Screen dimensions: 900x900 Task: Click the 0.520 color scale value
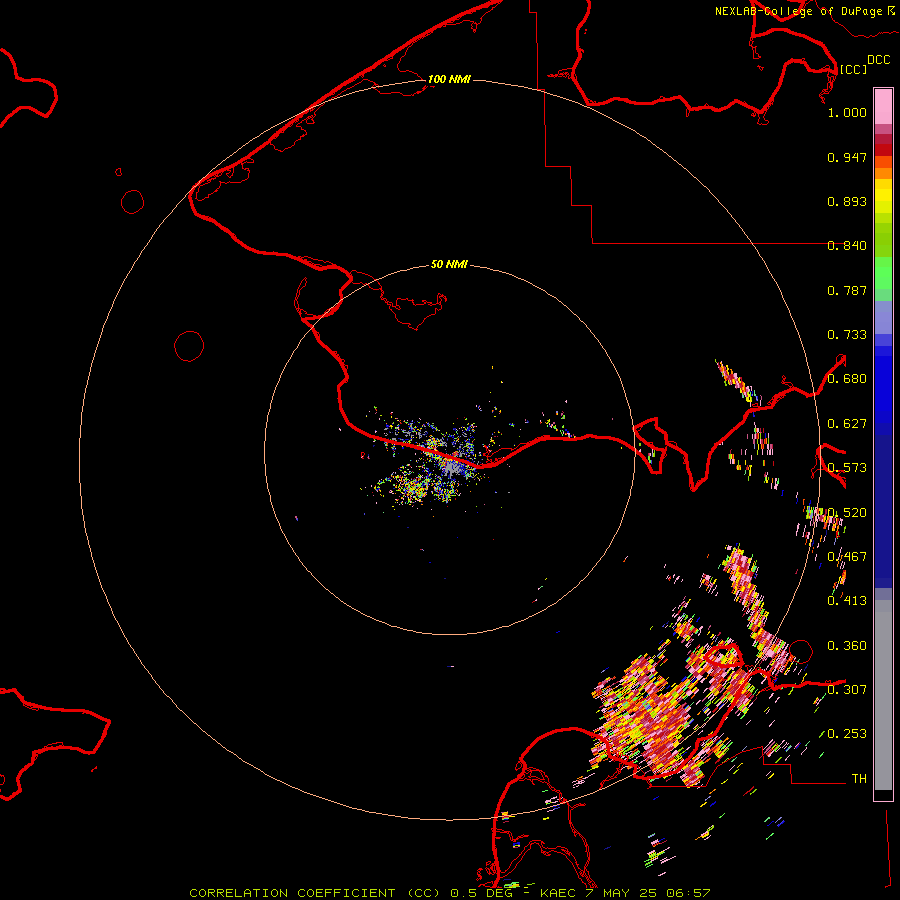click(x=847, y=513)
